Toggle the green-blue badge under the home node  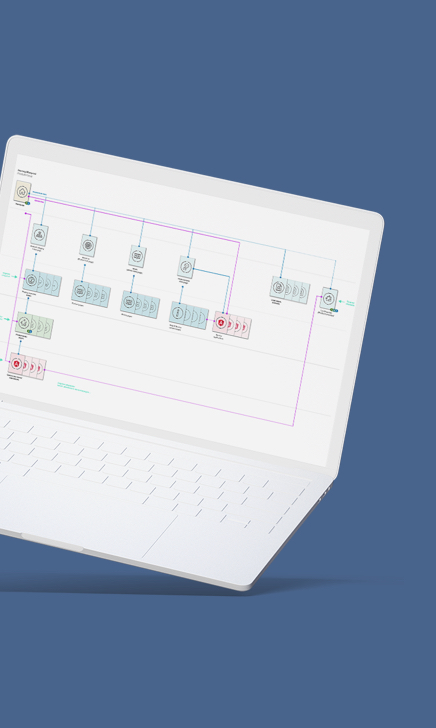coord(27,203)
